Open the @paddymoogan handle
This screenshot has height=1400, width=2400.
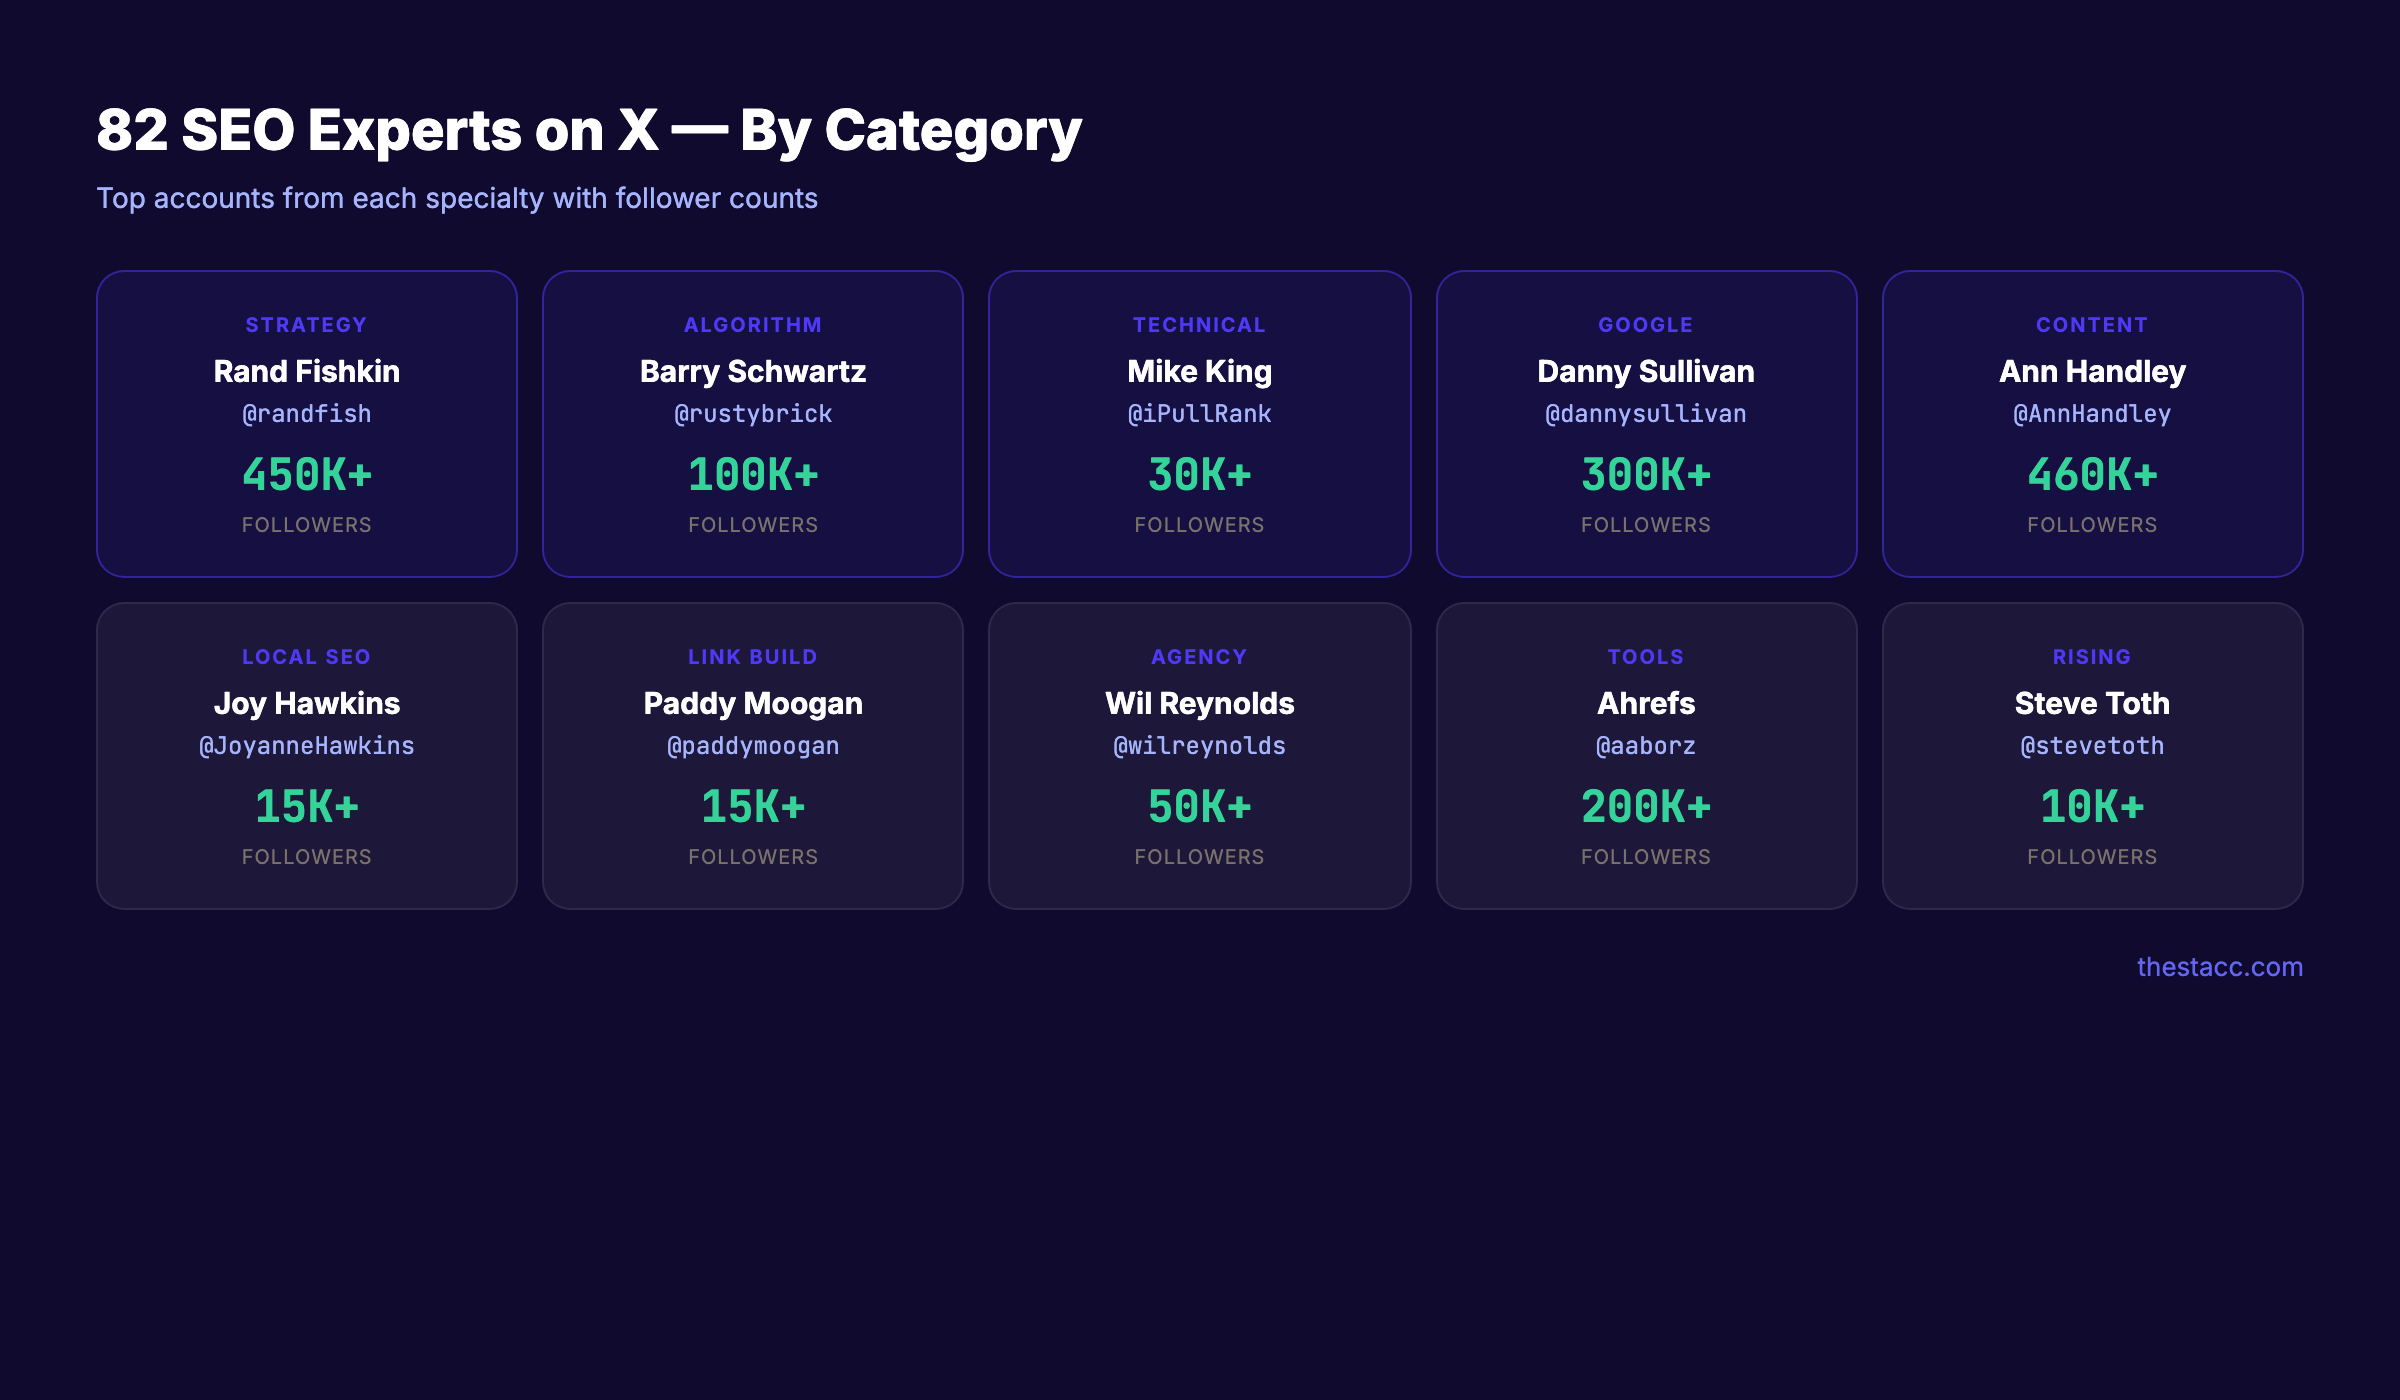[753, 746]
